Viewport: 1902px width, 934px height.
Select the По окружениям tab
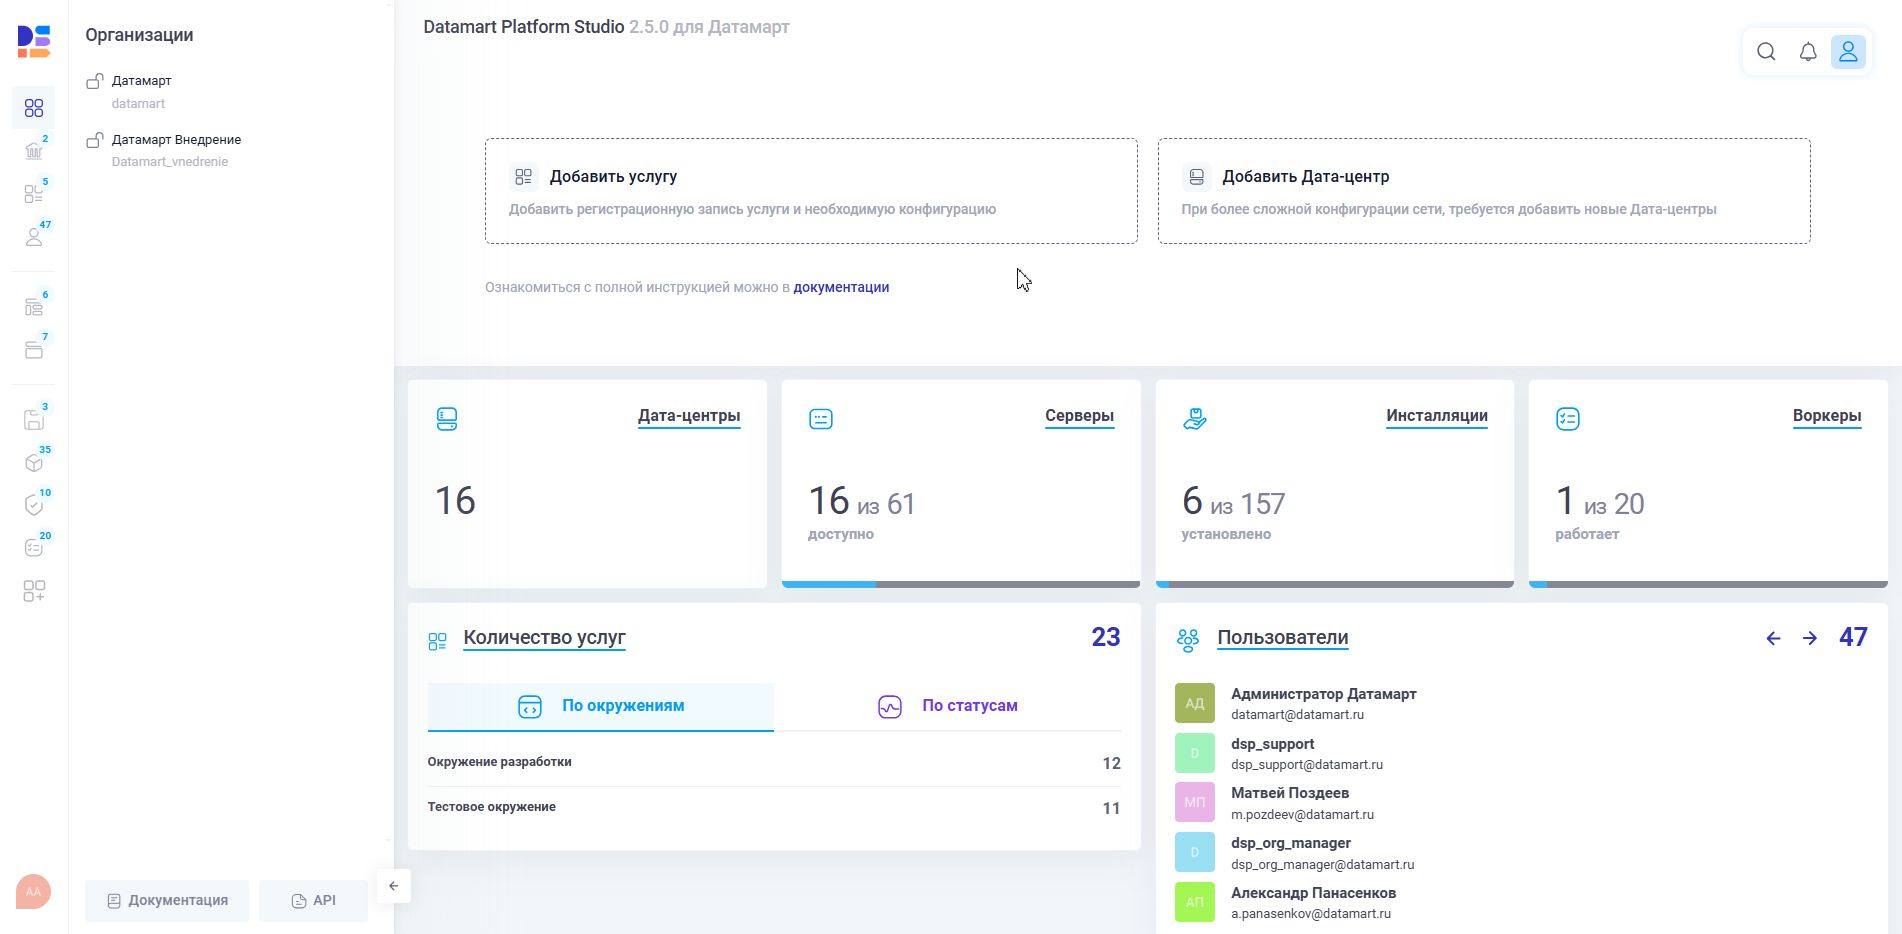601,706
